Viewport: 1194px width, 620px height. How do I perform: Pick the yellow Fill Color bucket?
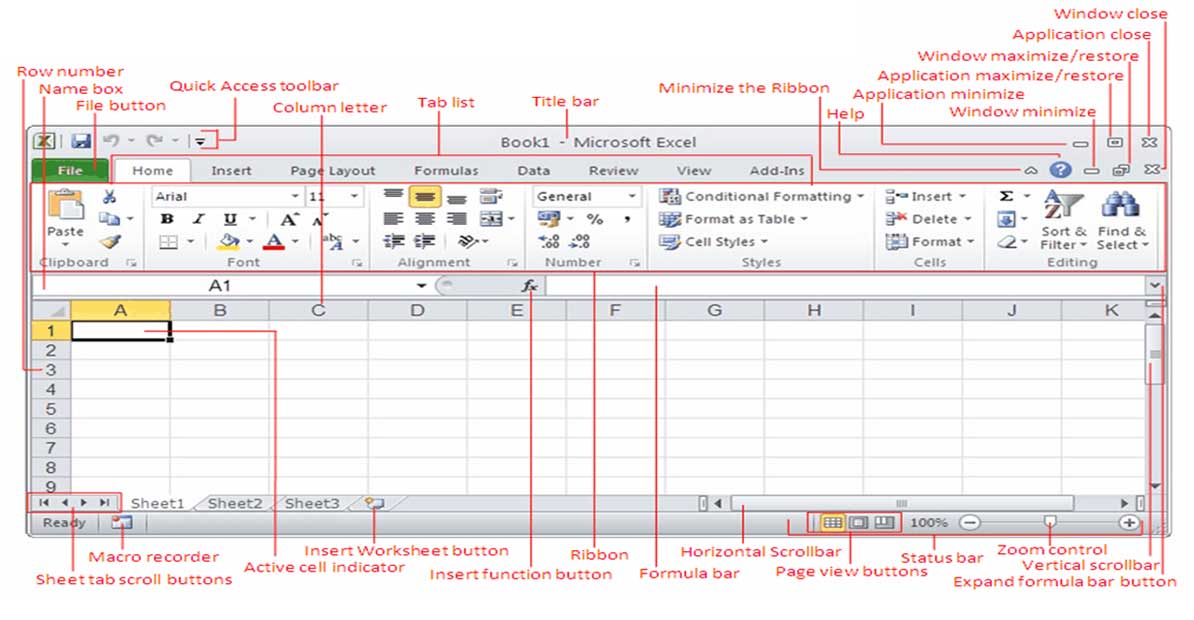(228, 242)
